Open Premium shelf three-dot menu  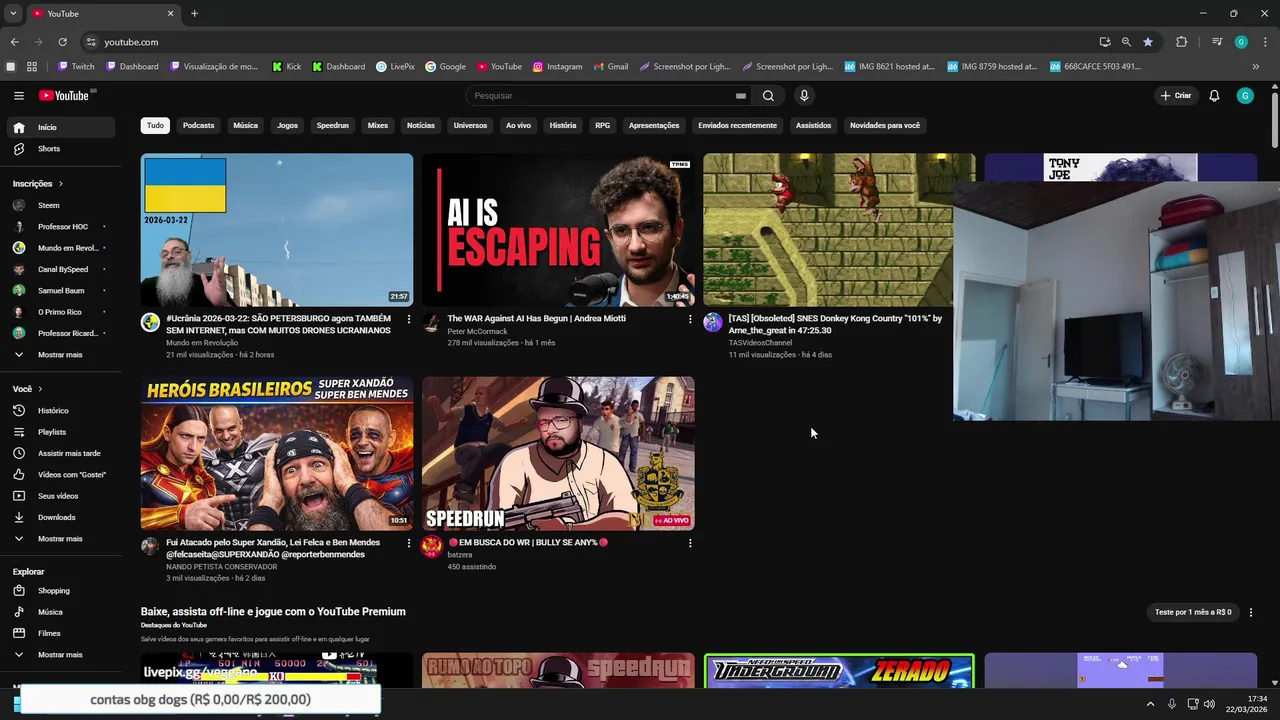click(x=1250, y=612)
